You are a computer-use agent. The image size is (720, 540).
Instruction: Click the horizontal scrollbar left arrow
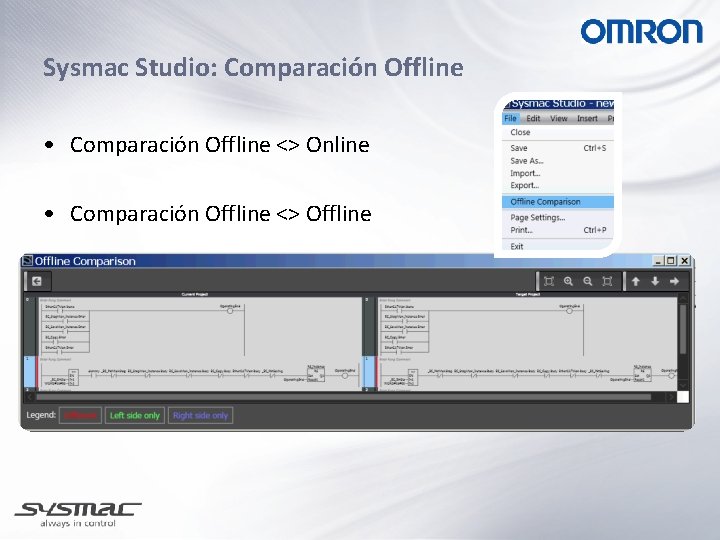click(x=30, y=397)
